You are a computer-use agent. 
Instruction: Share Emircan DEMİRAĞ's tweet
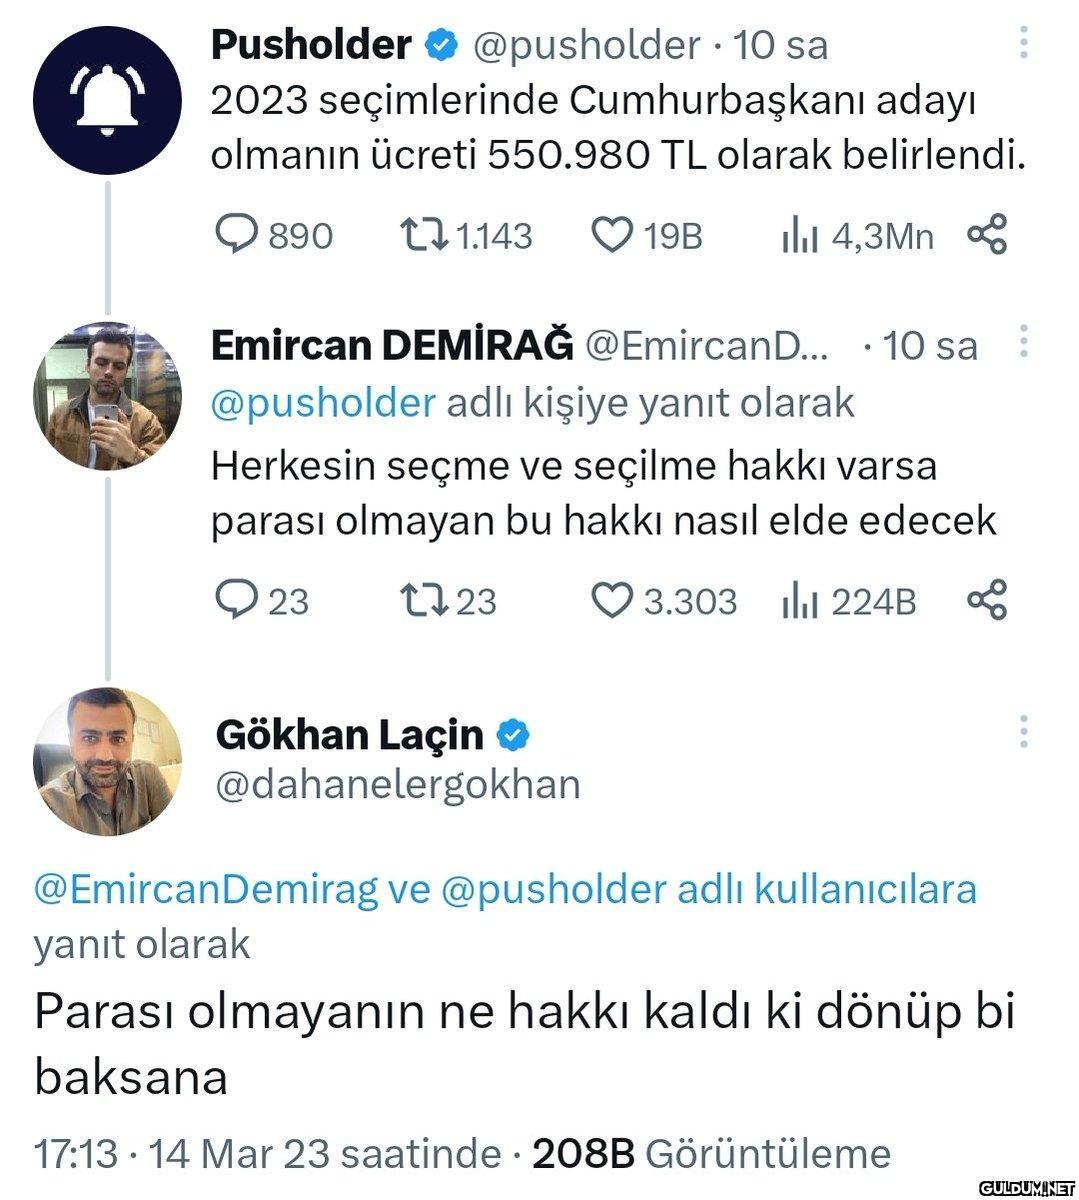point(988,600)
